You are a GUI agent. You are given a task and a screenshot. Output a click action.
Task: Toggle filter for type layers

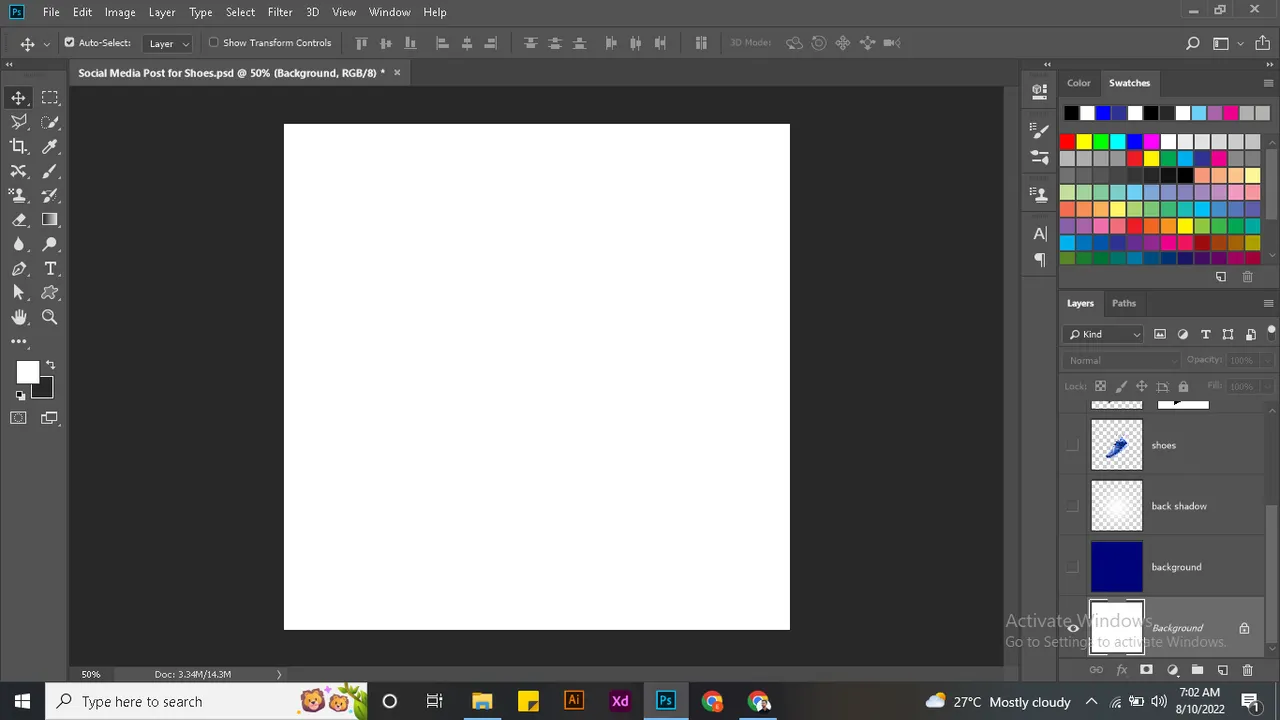tap(1205, 335)
